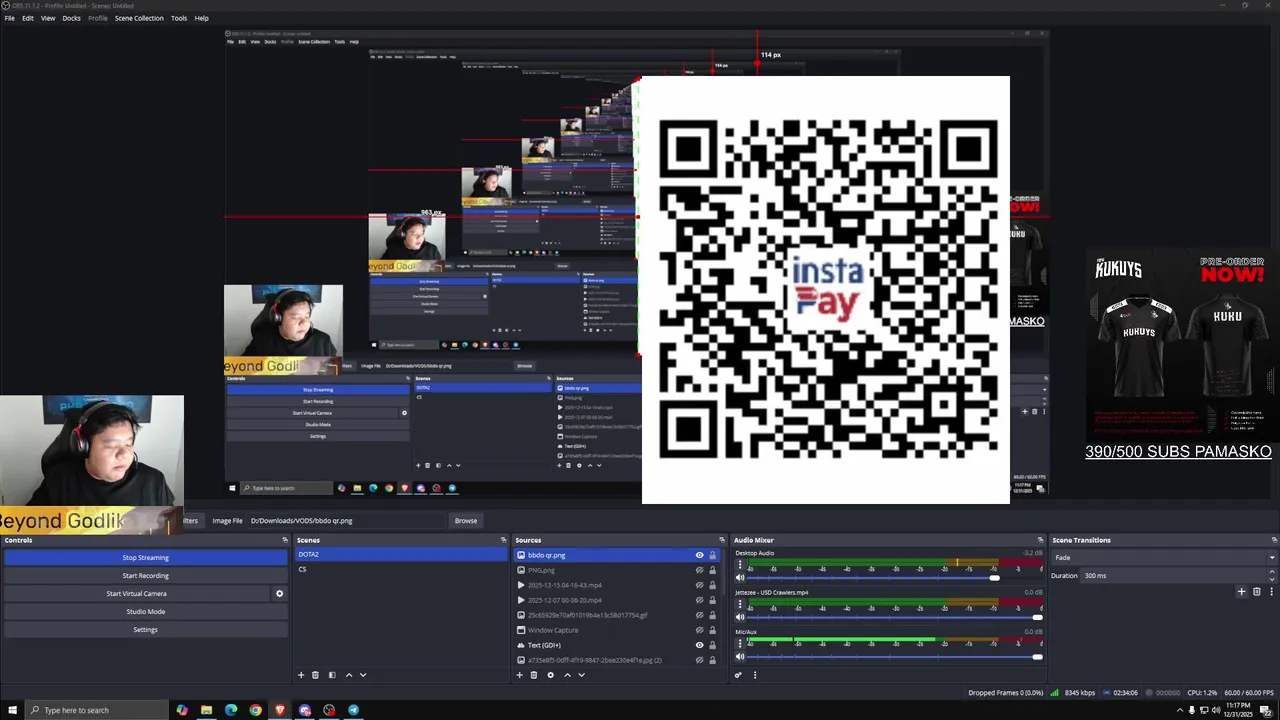Open Fade transition dropdown
The height and width of the screenshot is (720, 1280).
[x=1164, y=558]
